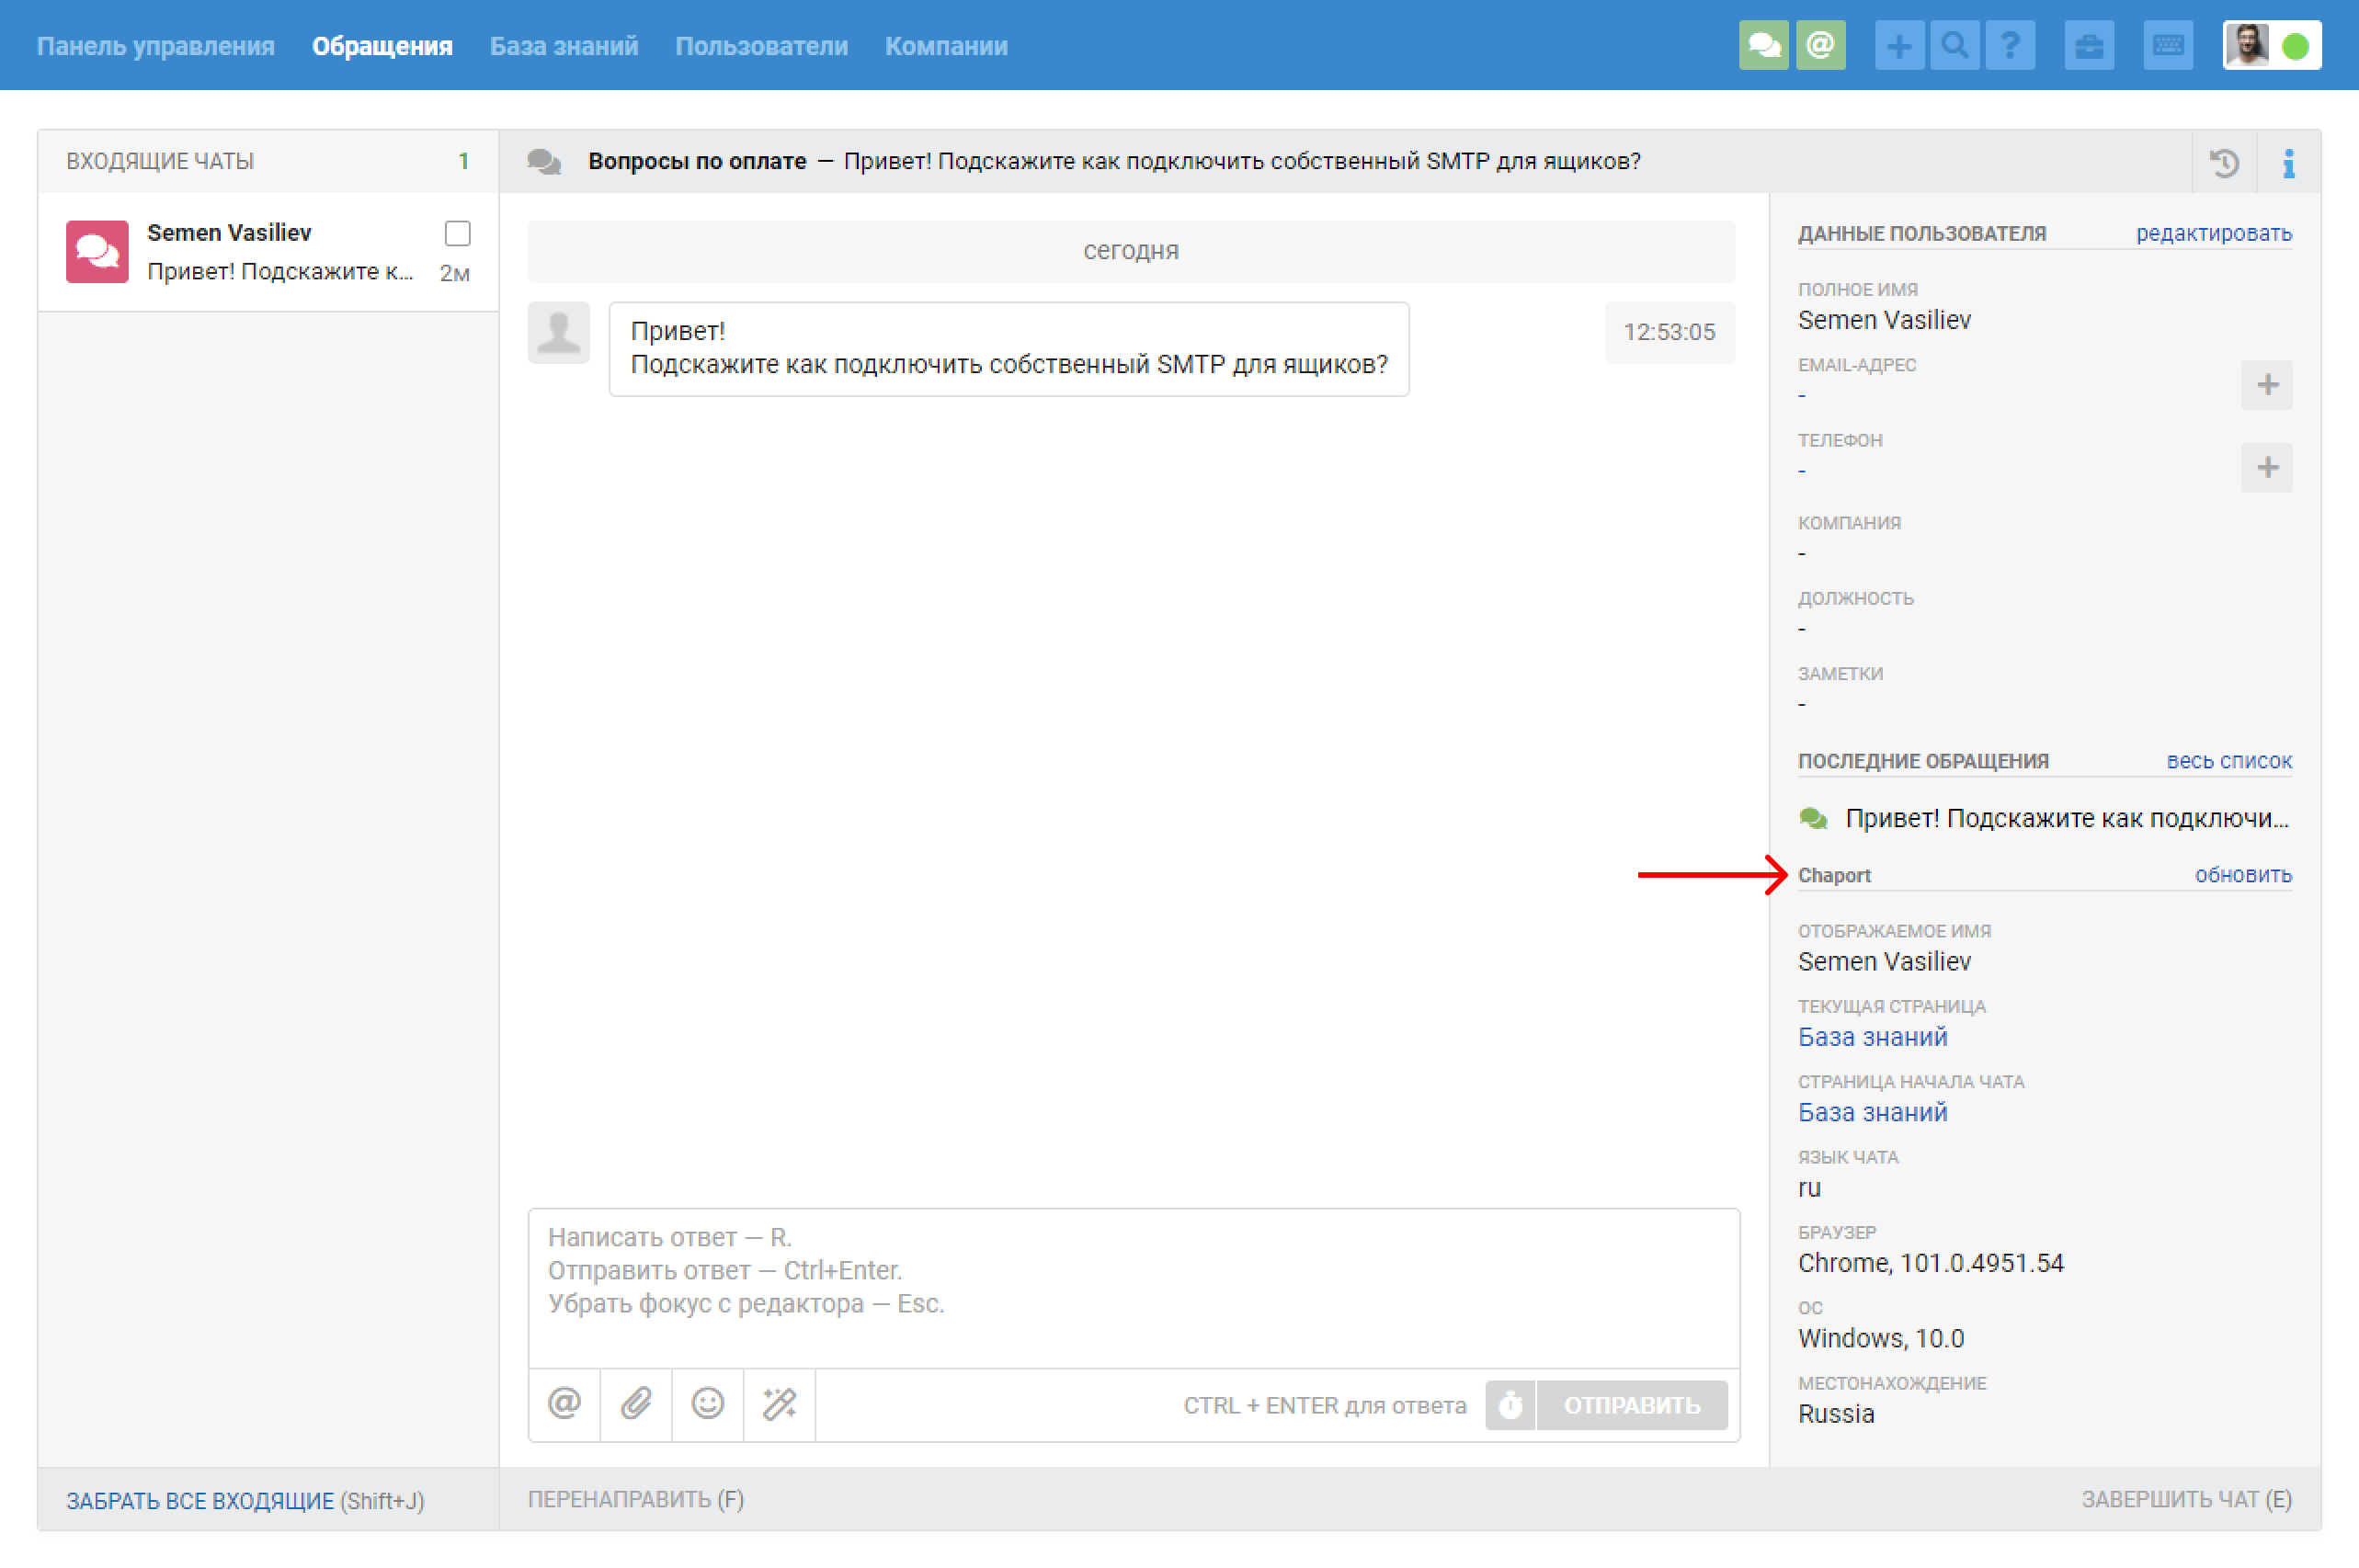Screen dimensions: 2359x1568
Task: Click the редактировать link
Action: coord(2213,233)
